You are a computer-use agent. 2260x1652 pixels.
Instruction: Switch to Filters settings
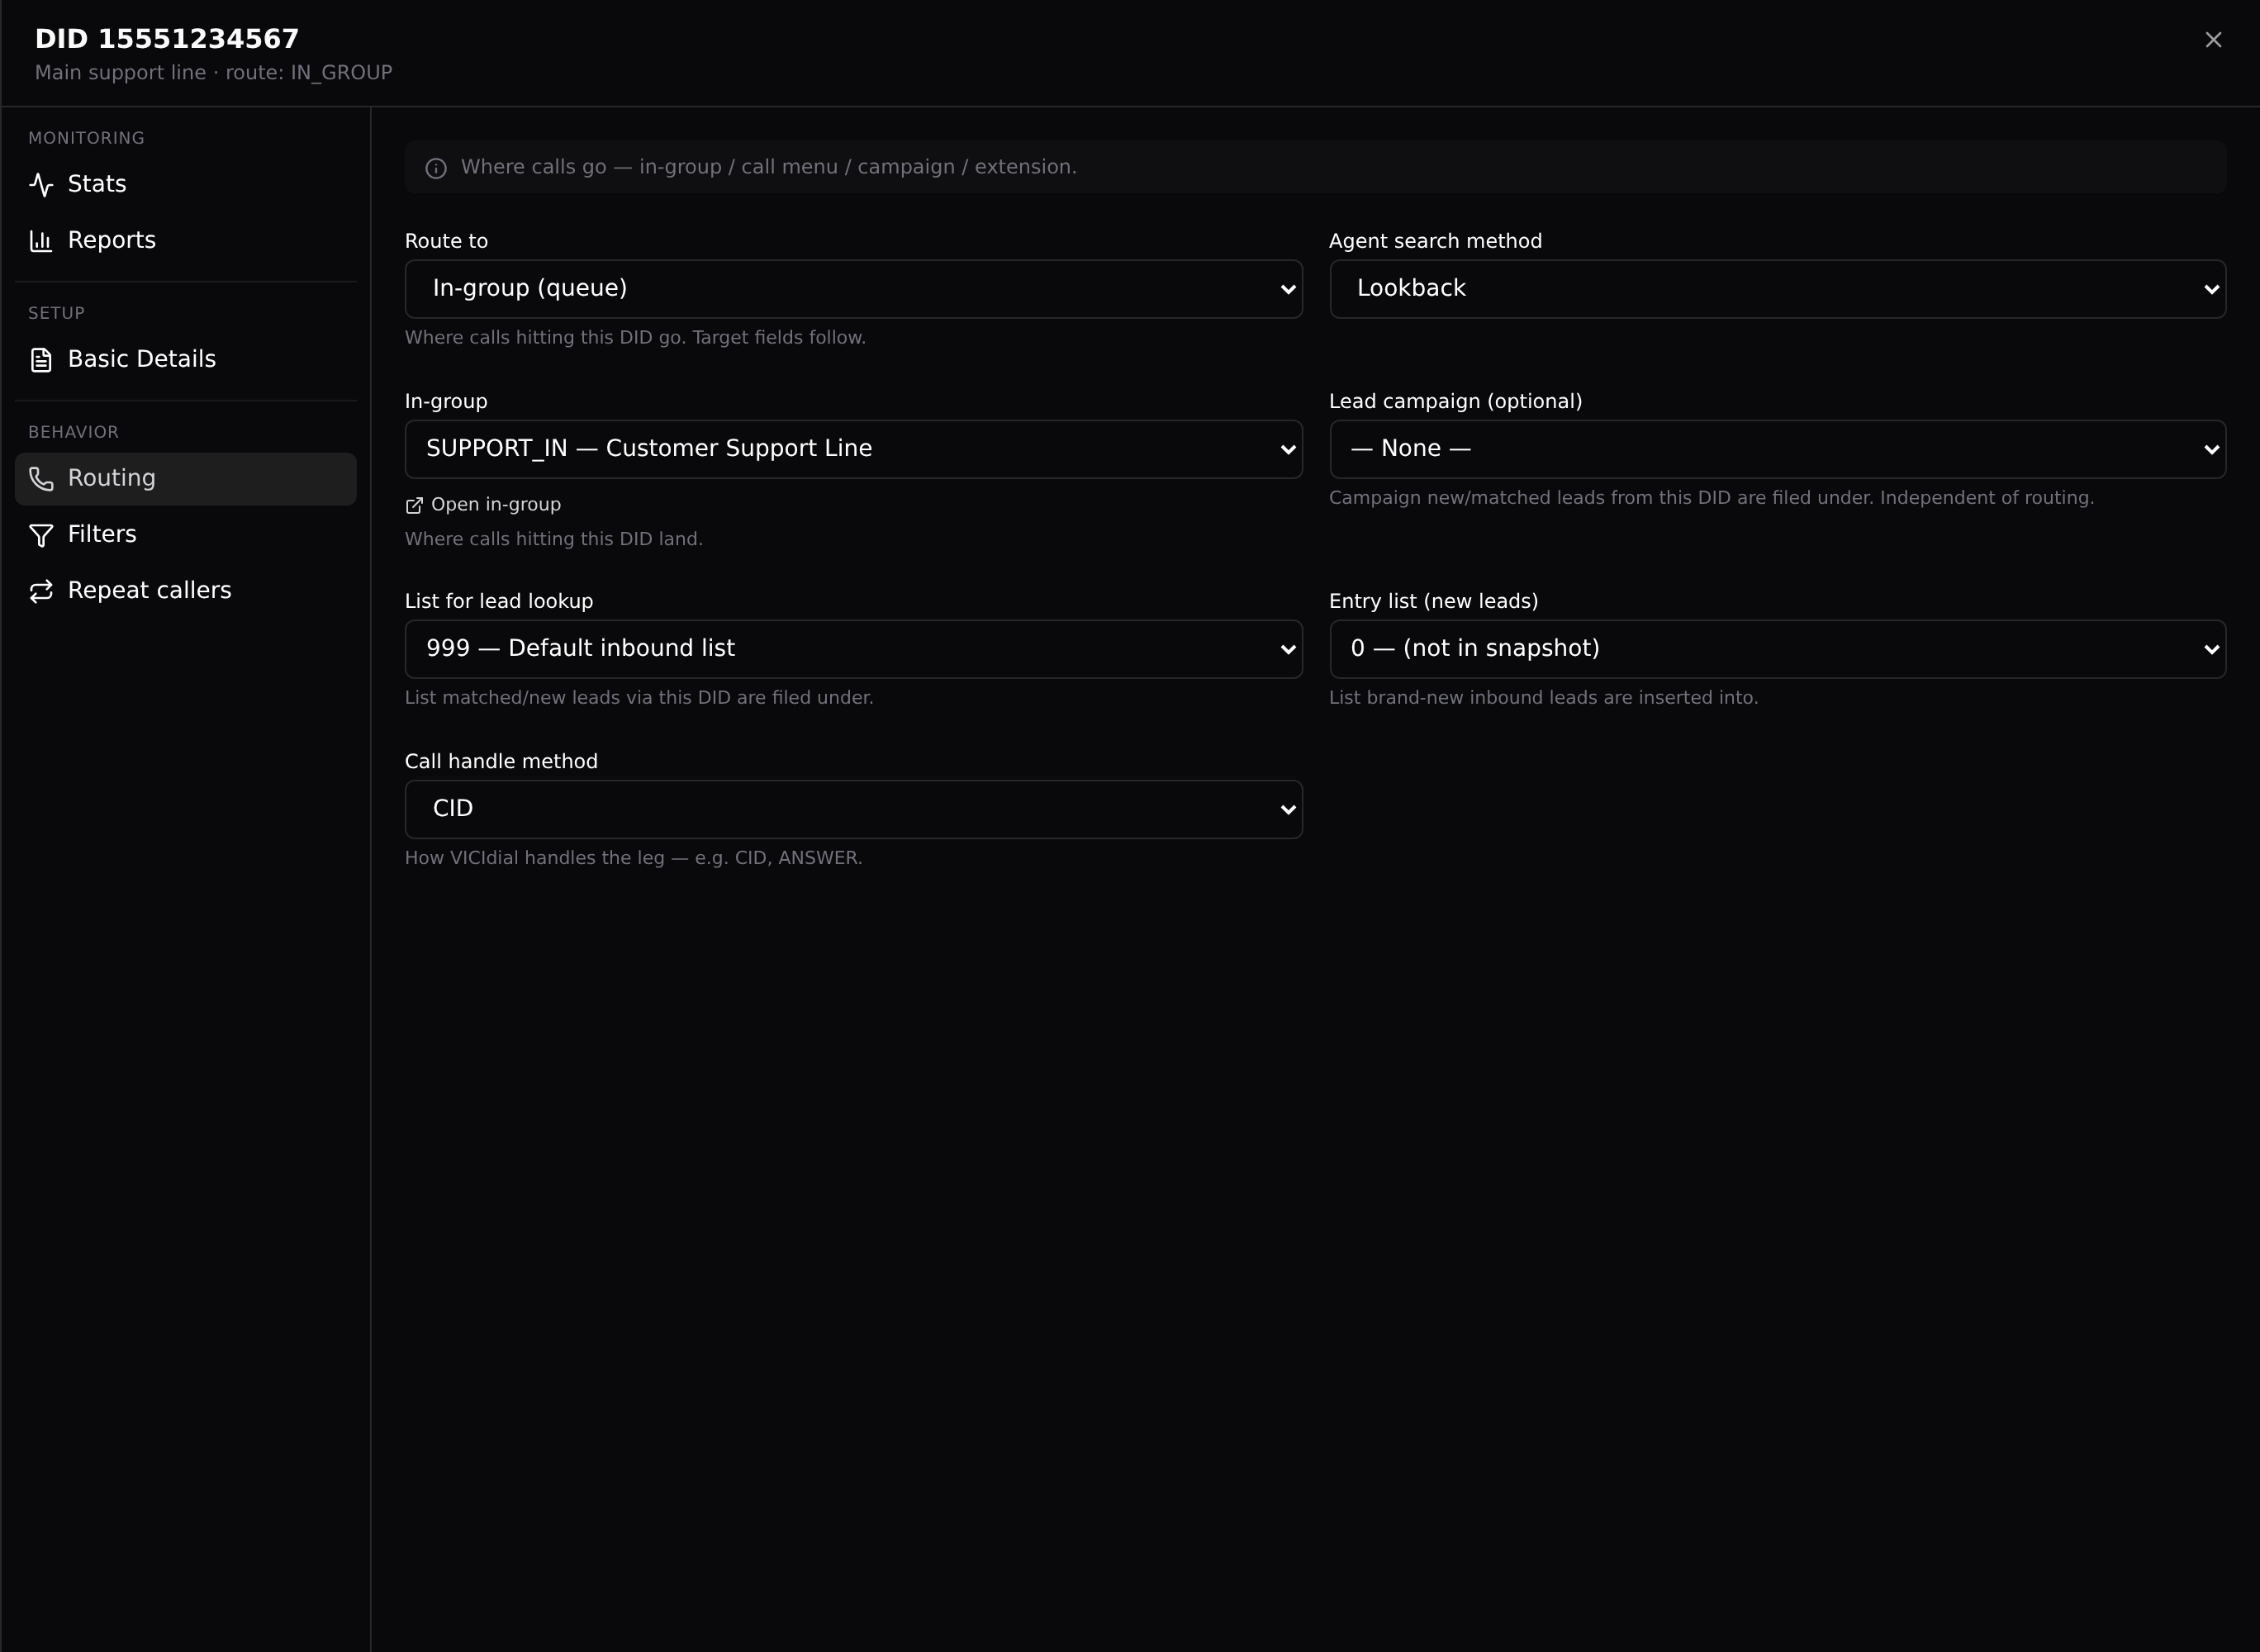click(186, 534)
